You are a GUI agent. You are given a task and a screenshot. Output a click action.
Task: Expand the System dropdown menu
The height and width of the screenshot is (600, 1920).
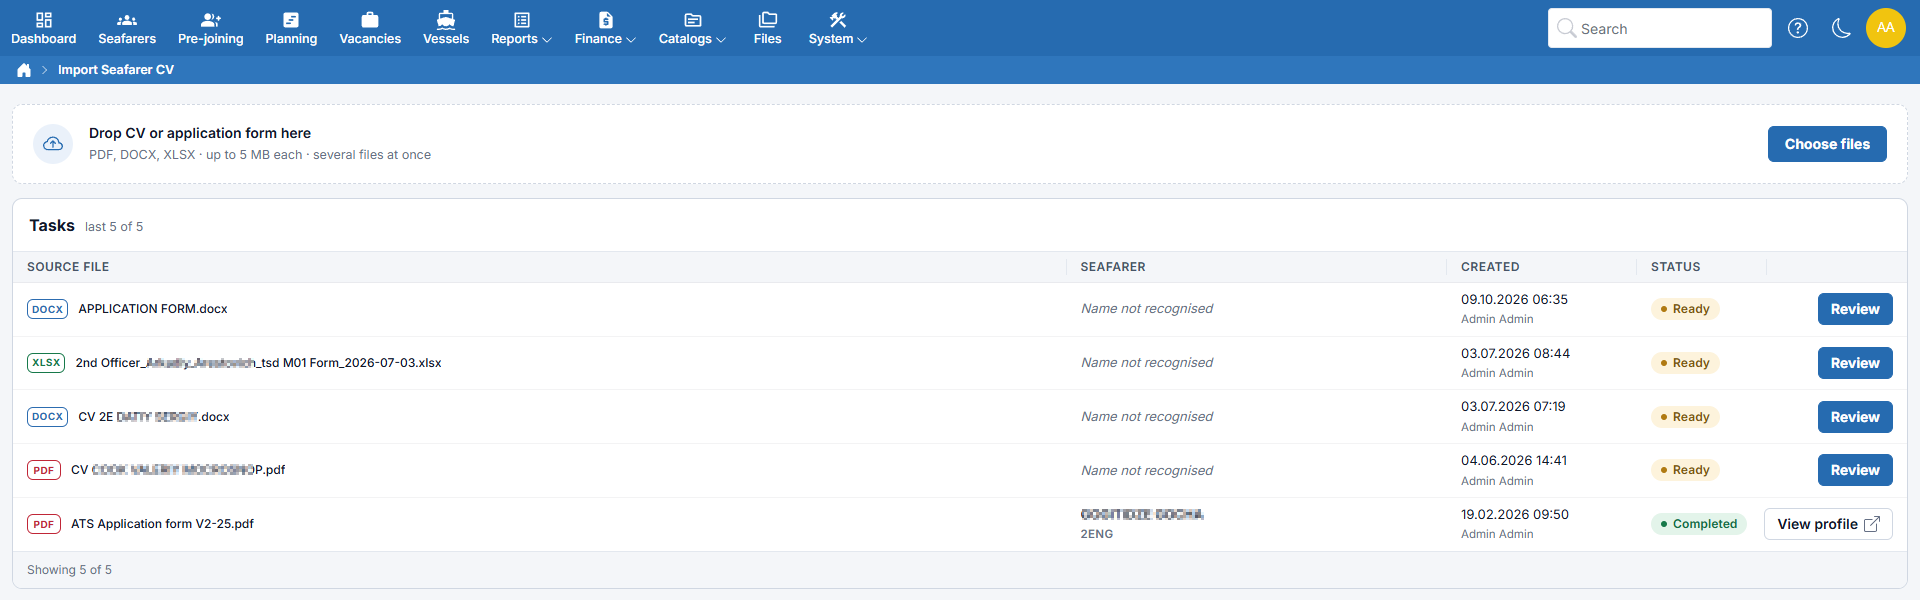click(837, 28)
